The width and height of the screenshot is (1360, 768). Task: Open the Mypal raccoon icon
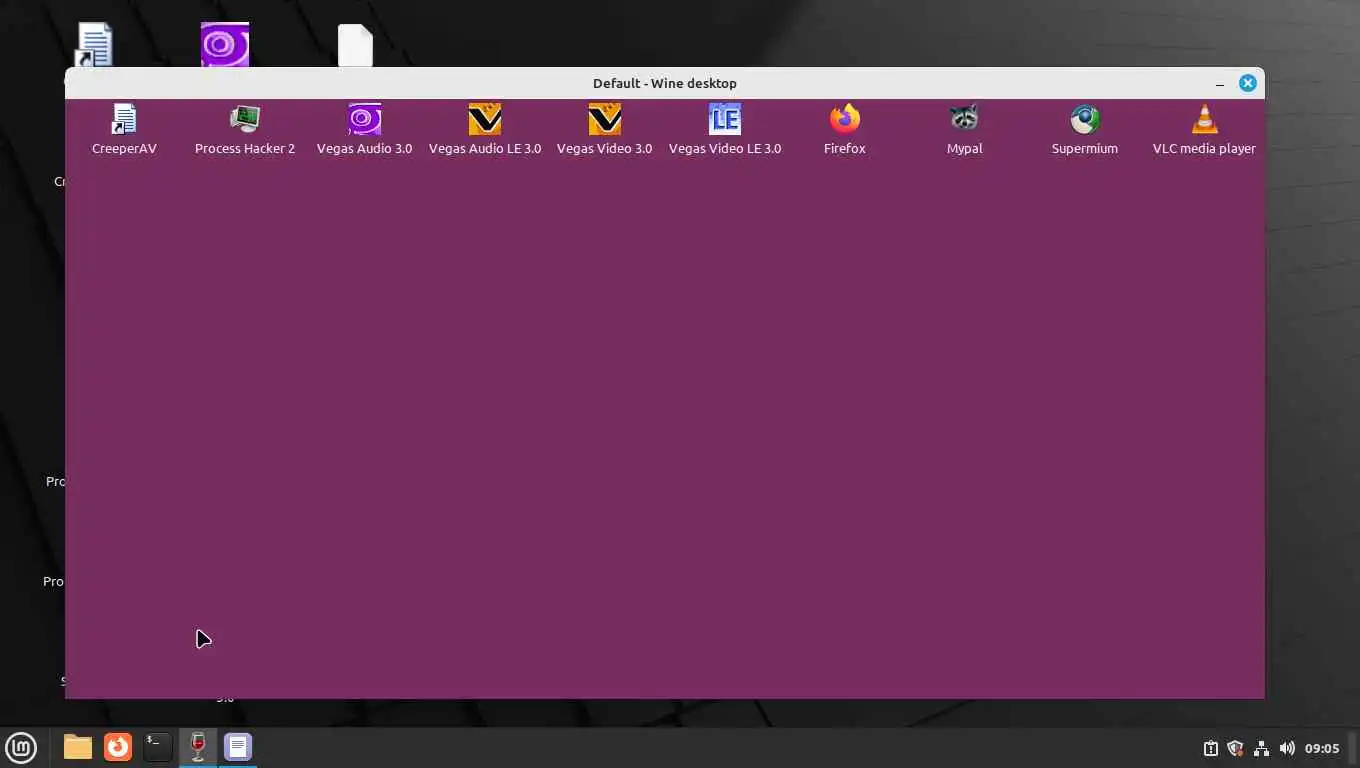(965, 130)
